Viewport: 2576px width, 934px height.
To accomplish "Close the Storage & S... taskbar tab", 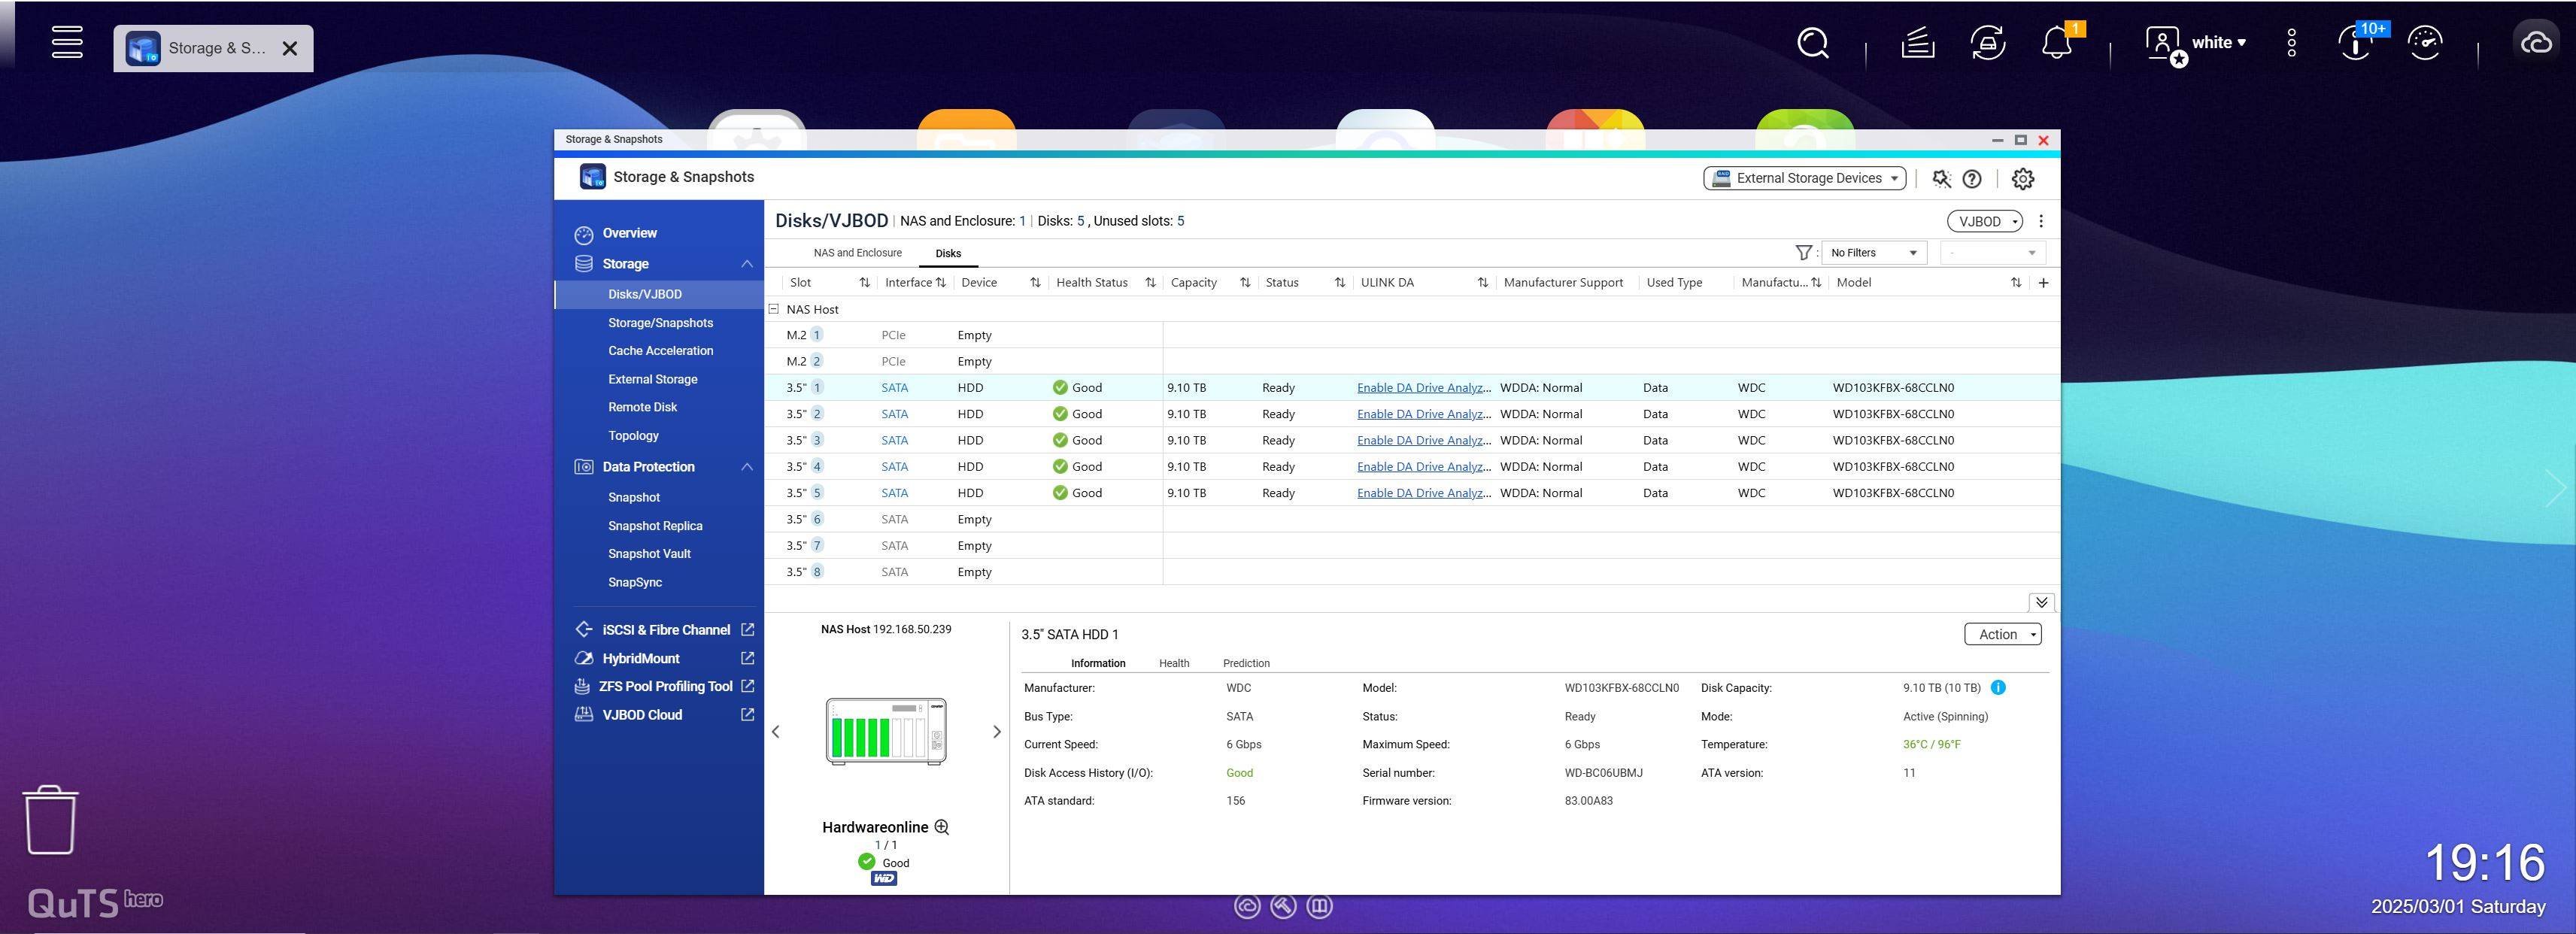I will pos(290,48).
